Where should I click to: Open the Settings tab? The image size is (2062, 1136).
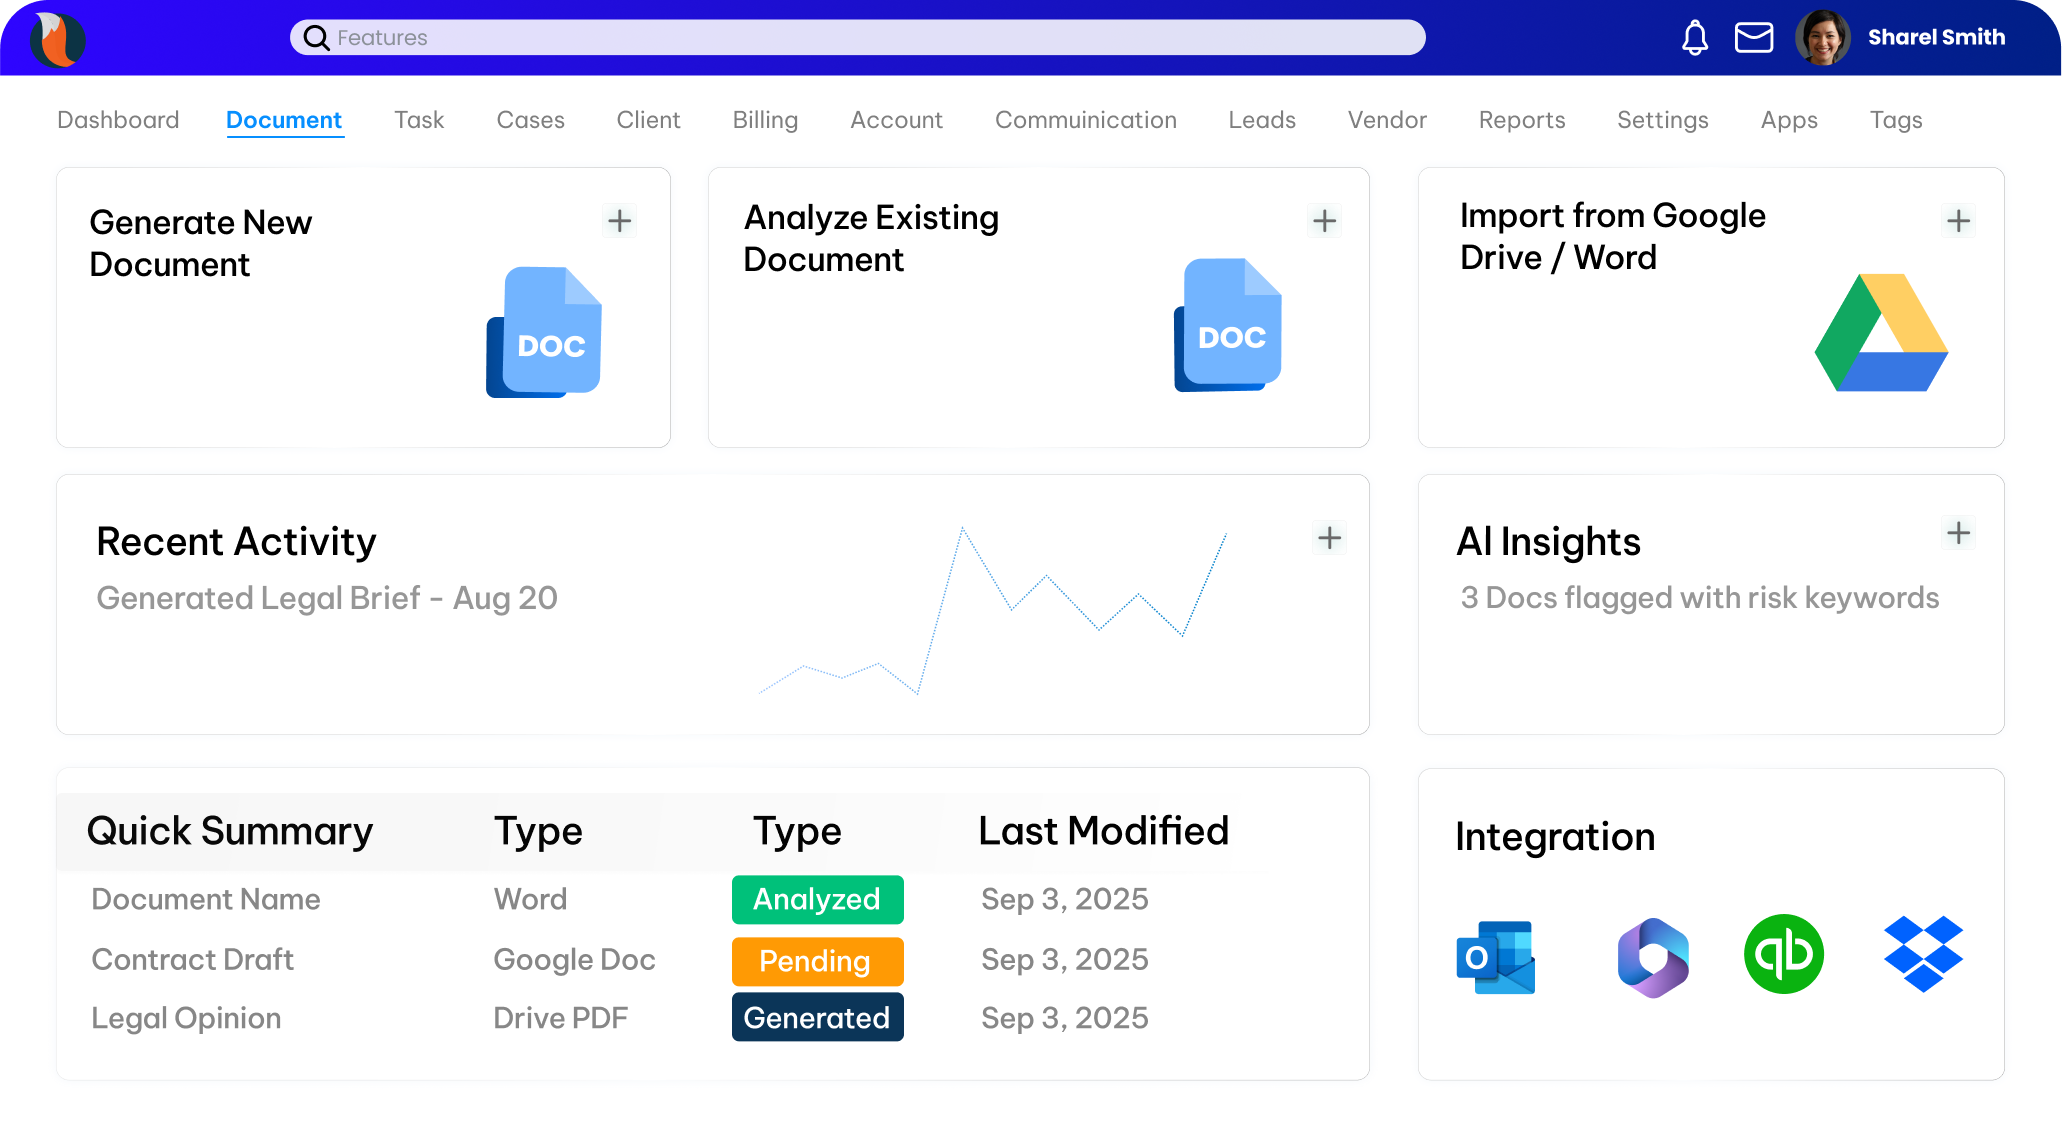pos(1663,120)
